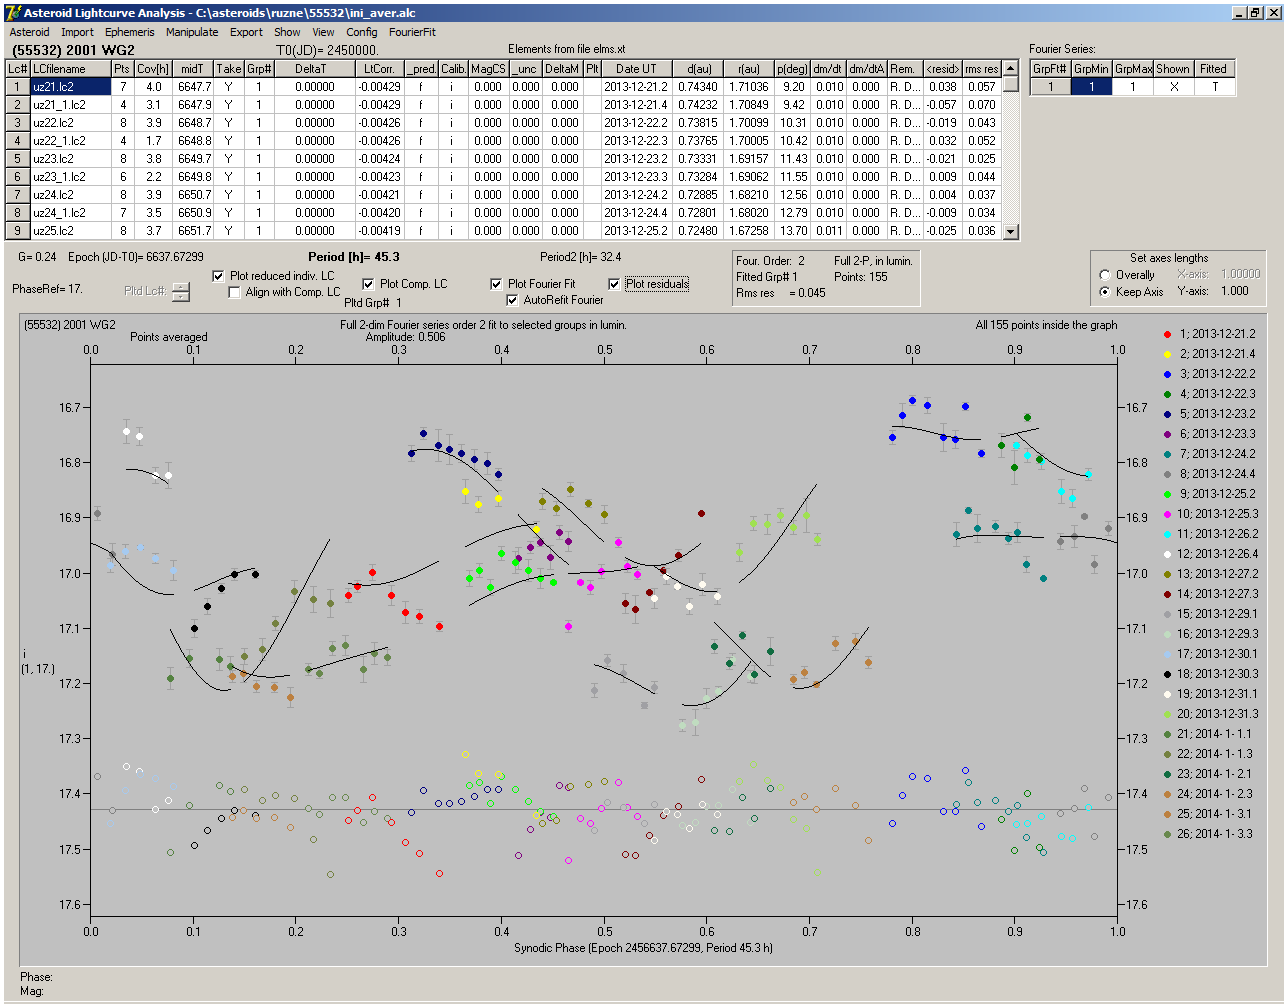Click the magenta legend dot for 2013-12-25.3
Image resolution: width=1288 pixels, height=1004 pixels.
tap(1166, 514)
